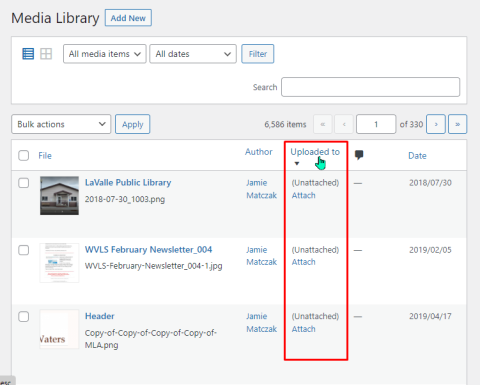Open the All dates dropdown
The image size is (480, 385).
pos(193,54)
